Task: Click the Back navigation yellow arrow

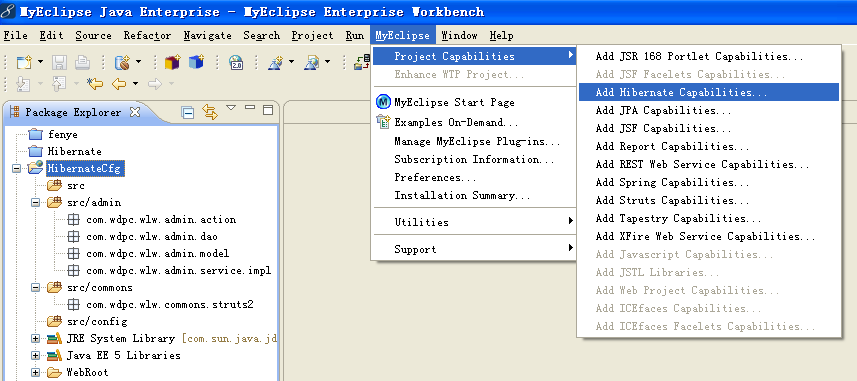Action: point(119,84)
